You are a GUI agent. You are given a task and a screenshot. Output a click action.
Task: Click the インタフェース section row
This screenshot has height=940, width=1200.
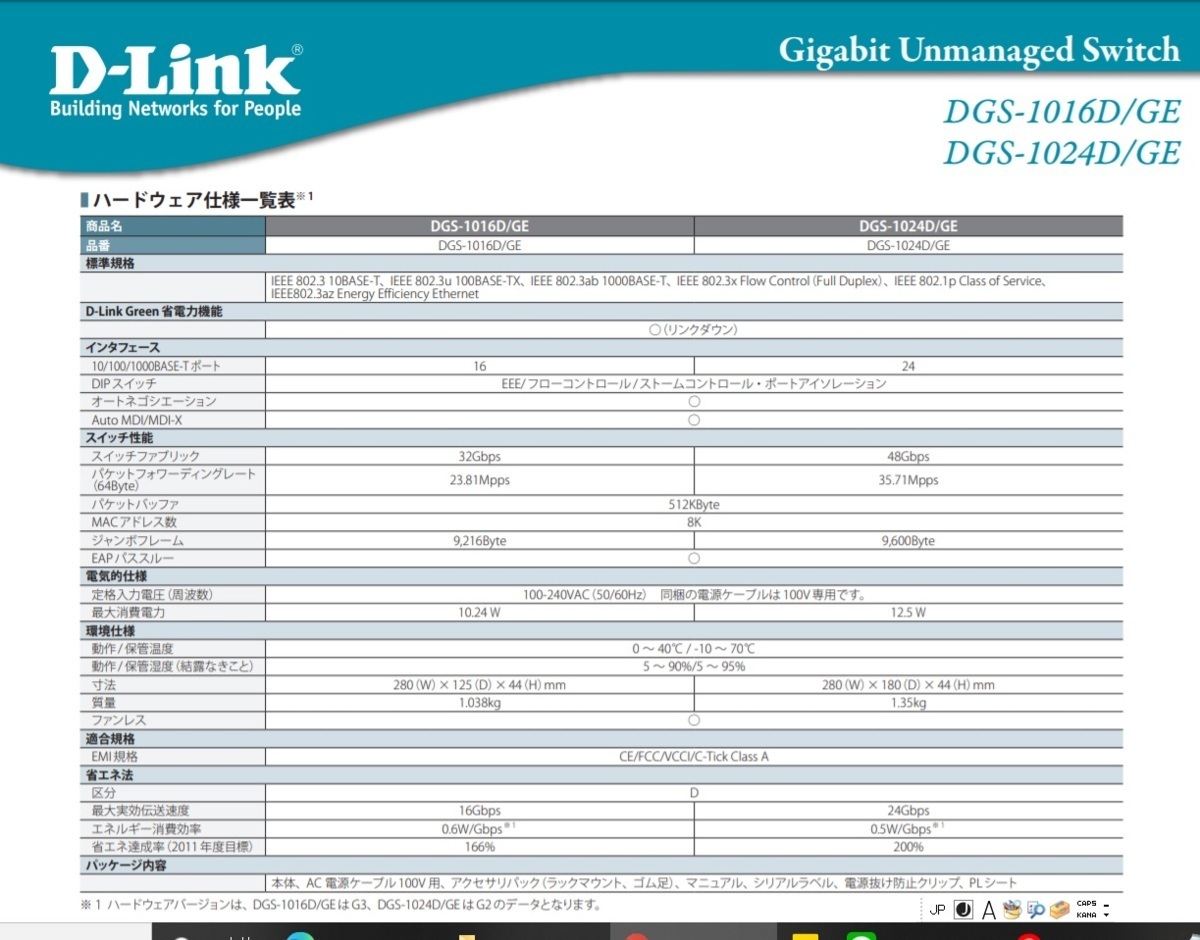point(601,347)
